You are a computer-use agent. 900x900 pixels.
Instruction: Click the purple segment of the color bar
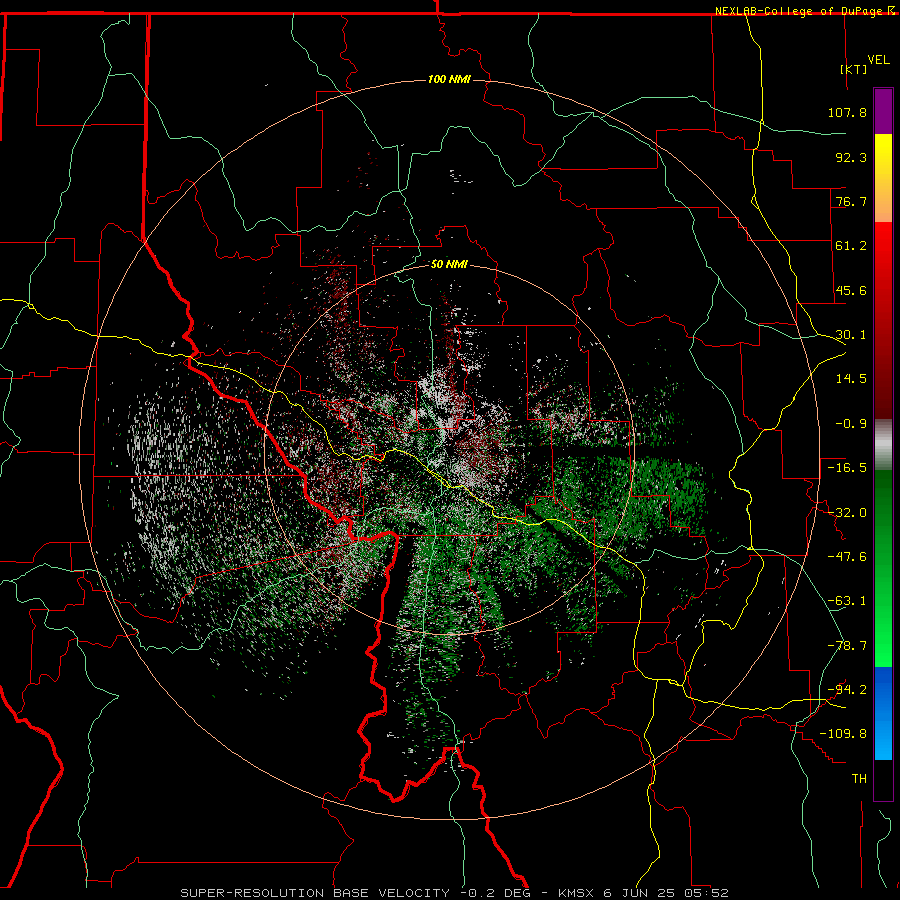tap(883, 111)
